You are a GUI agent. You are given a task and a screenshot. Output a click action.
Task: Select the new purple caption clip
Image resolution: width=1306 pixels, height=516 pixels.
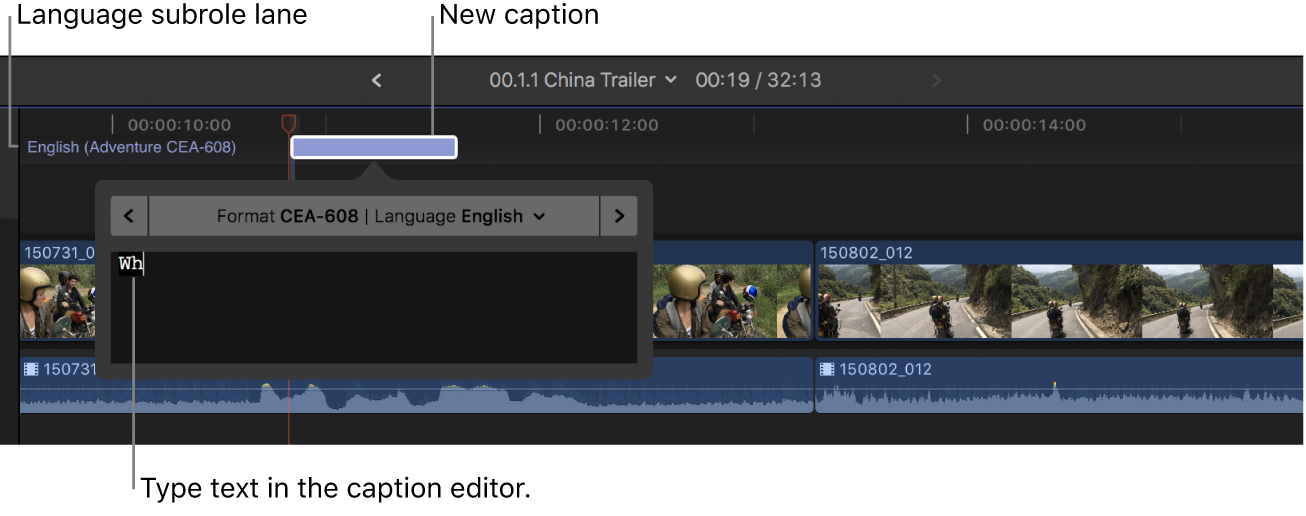pyautogui.click(x=373, y=148)
